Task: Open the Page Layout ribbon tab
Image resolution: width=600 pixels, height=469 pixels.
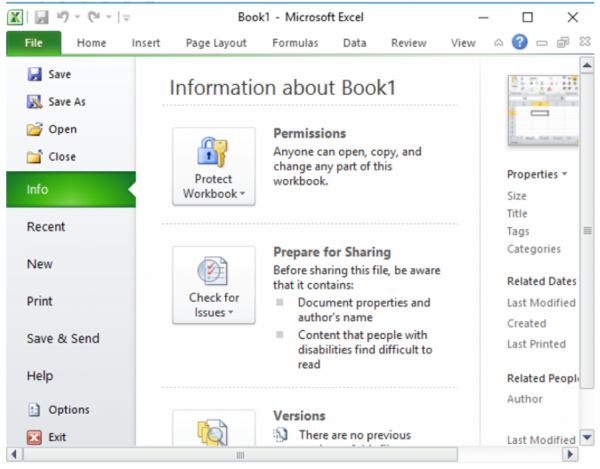Action: point(216,43)
